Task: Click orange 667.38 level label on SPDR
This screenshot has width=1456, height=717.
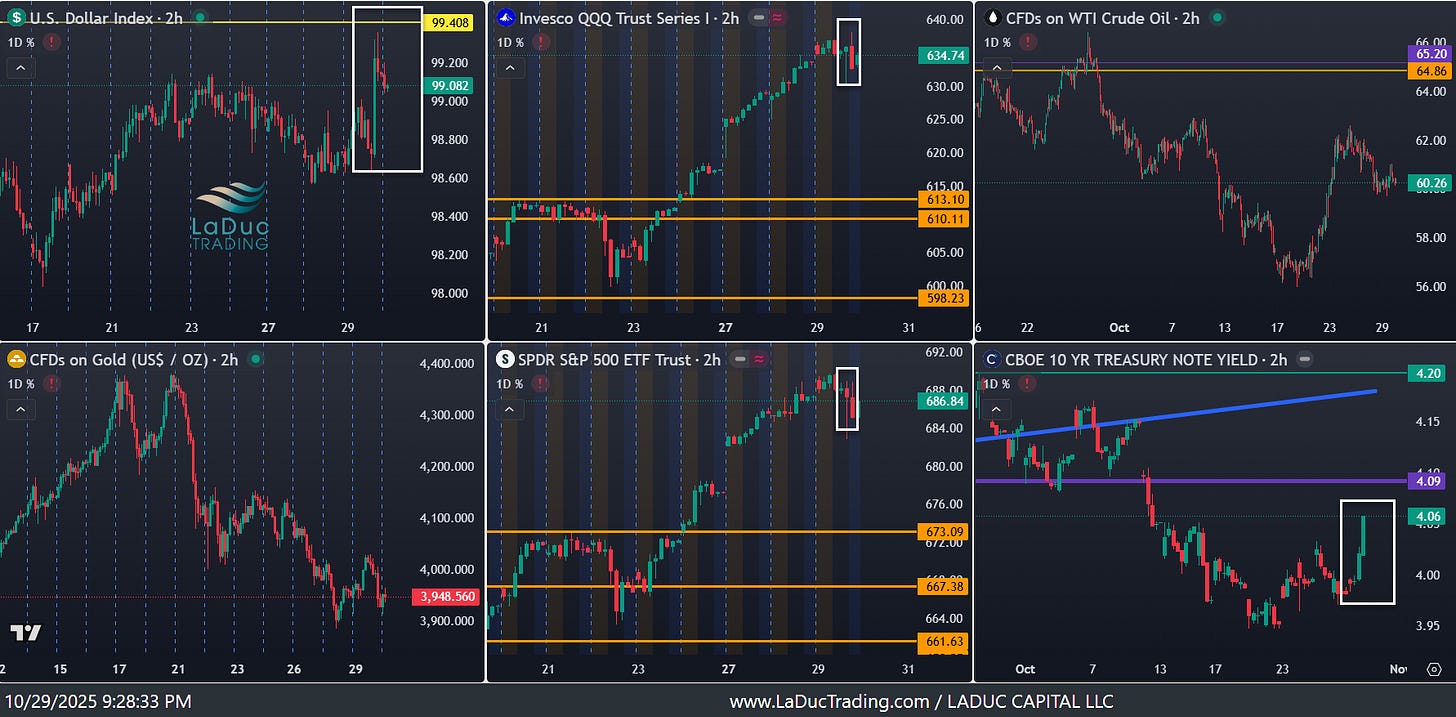Action: (943, 586)
